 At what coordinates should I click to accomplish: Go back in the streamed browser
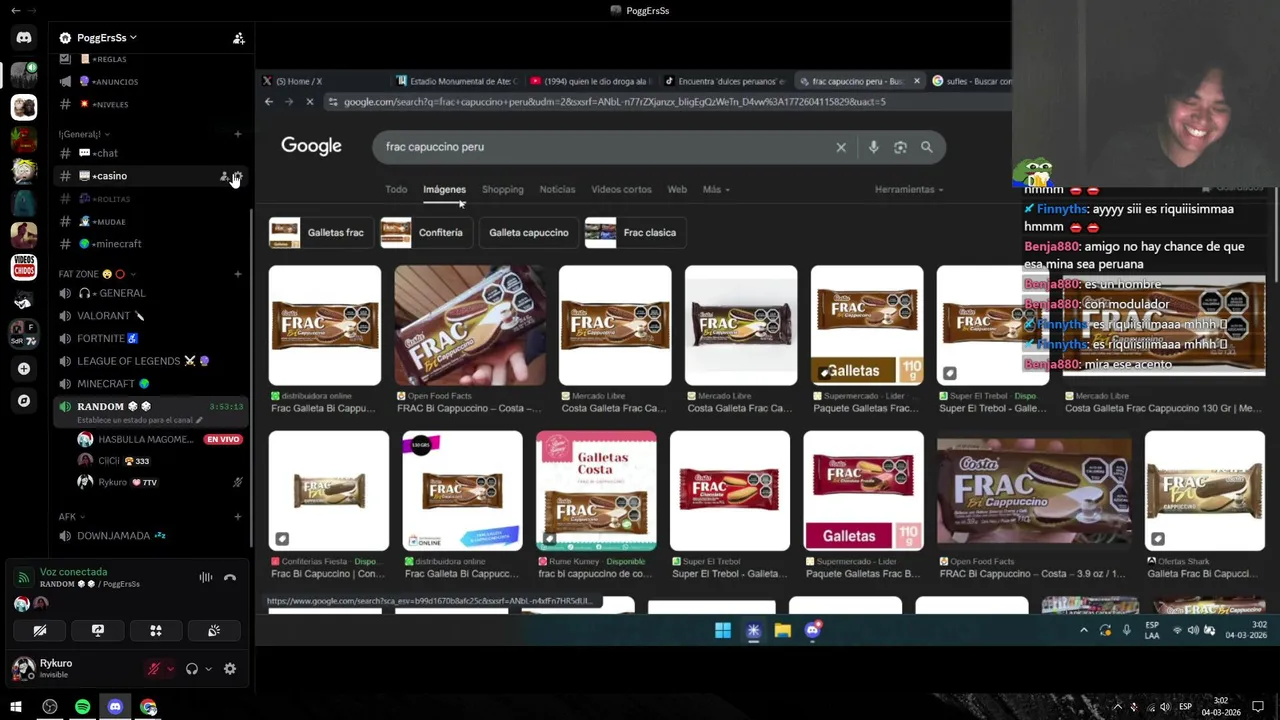tap(269, 102)
